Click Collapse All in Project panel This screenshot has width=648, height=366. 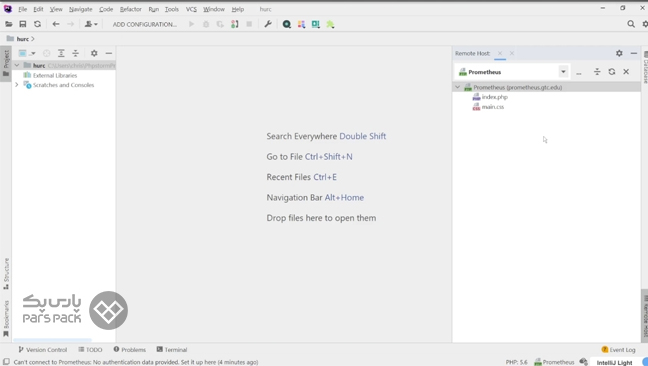(75, 53)
